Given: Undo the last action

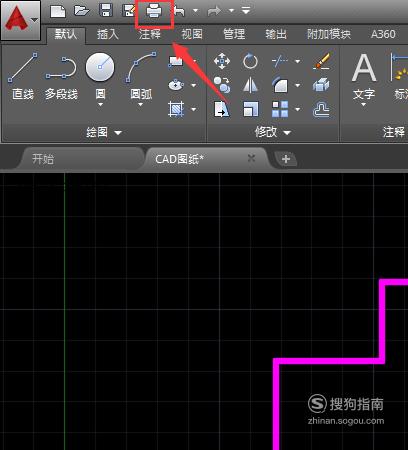Looking at the screenshot, I should coord(180,11).
